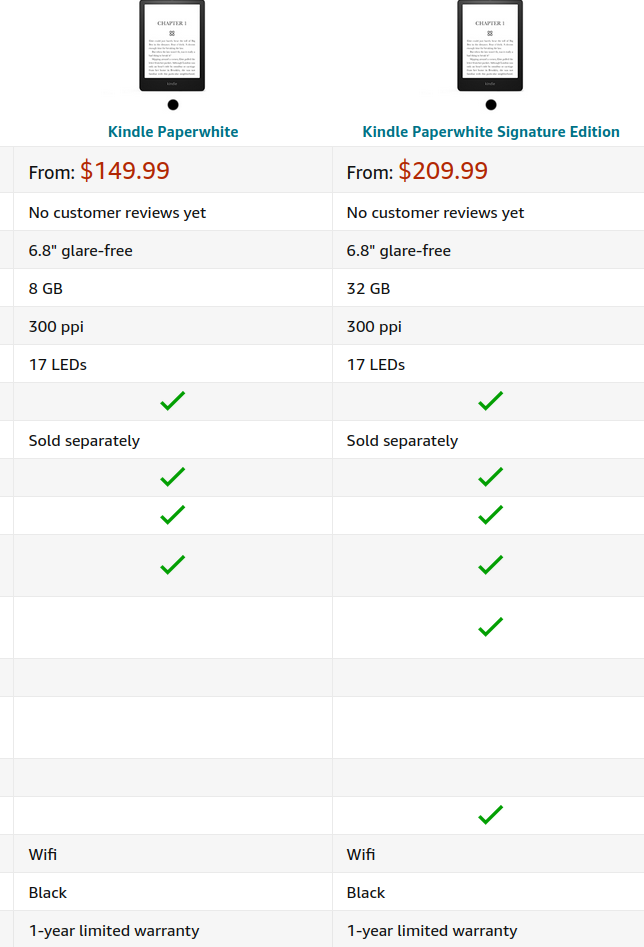The width and height of the screenshot is (644, 947).
Task: Click 'No customer reviews yet' under Kindle Paperwhite
Action: pos(117,213)
